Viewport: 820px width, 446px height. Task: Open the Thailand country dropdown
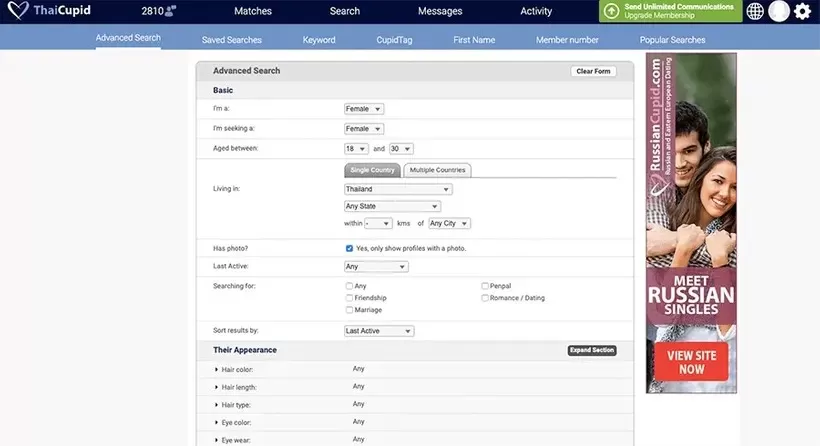398,189
